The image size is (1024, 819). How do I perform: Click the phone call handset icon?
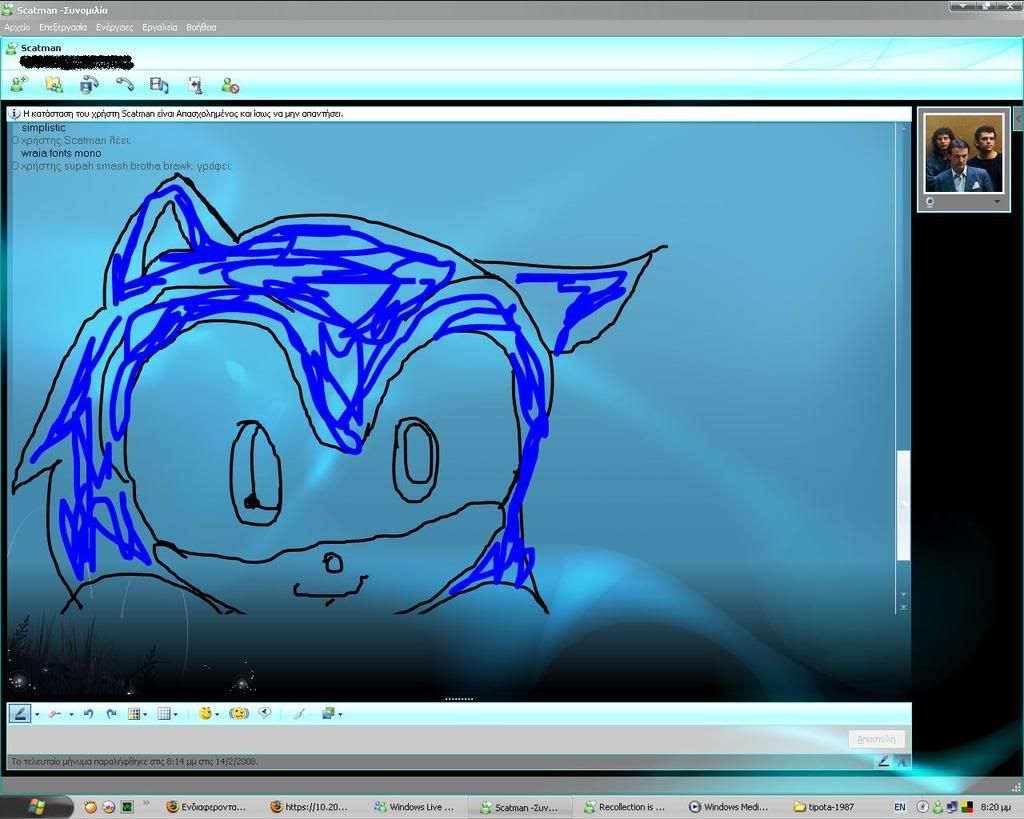click(x=124, y=85)
